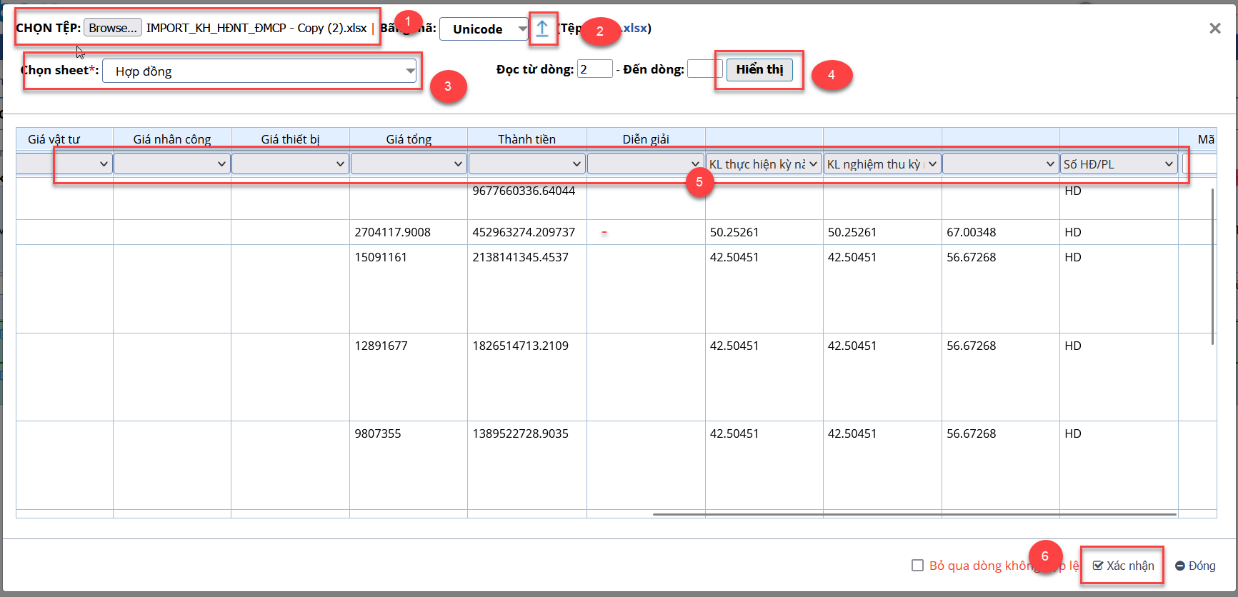Click the 'Đến dòng' input field
Image resolution: width=1238 pixels, height=597 pixels.
[x=704, y=69]
